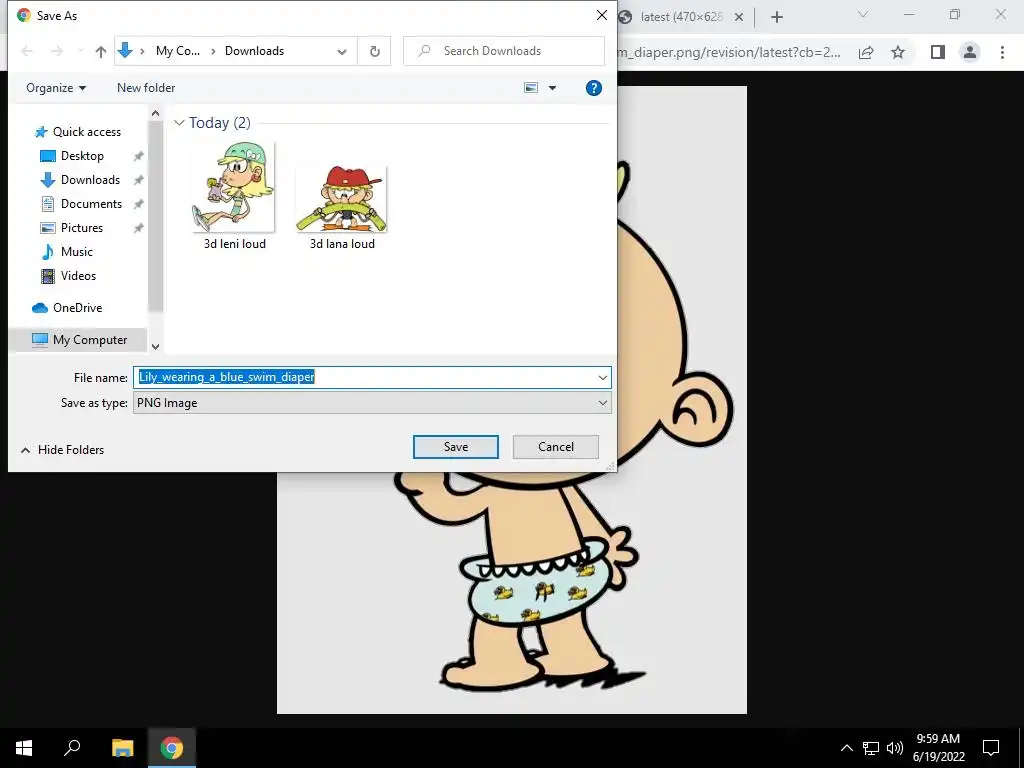The height and width of the screenshot is (768, 1024).
Task: Close the Save As dialog
Action: pos(601,15)
